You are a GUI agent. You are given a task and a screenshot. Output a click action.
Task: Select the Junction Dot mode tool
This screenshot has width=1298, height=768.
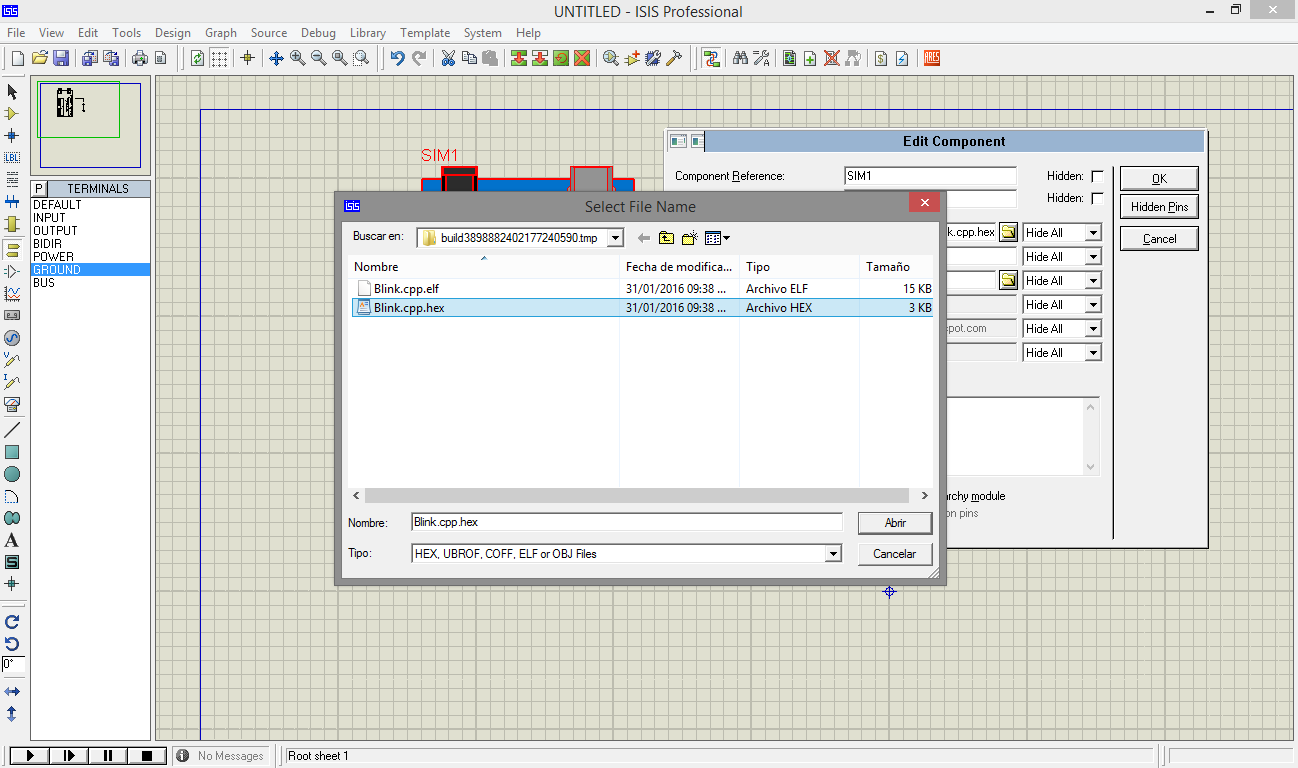pos(12,136)
